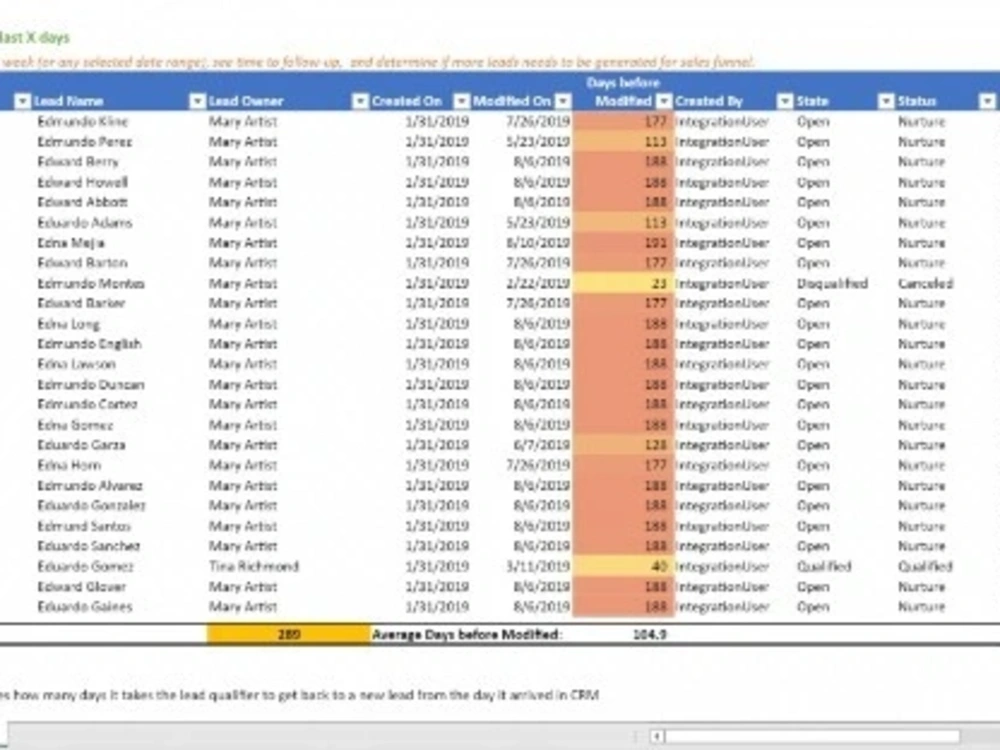The height and width of the screenshot is (750, 1000).
Task: Select the 3/11/2019 modified on date cell
Action: click(538, 566)
